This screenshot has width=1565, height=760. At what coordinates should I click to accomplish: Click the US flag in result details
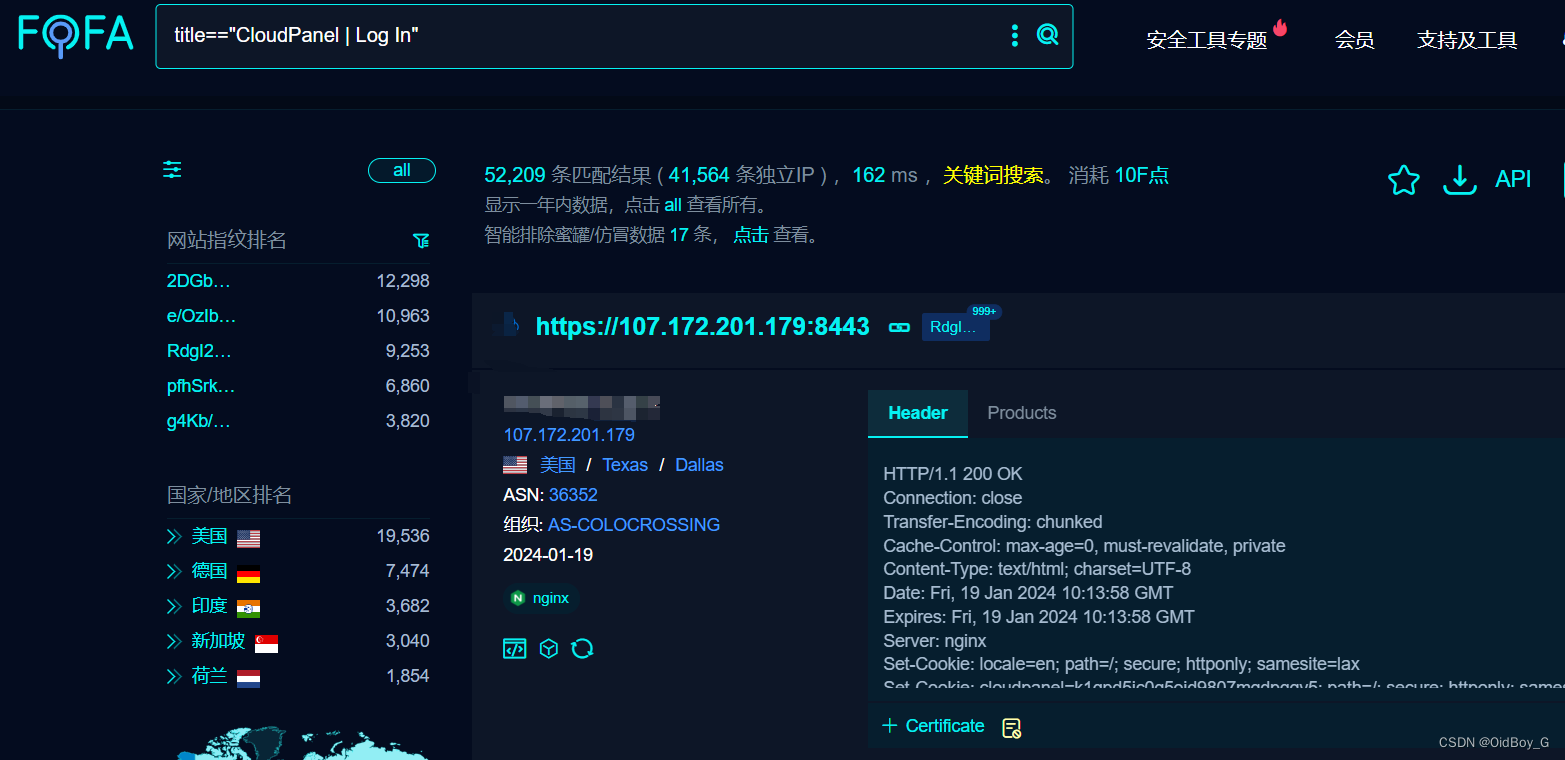coord(515,465)
